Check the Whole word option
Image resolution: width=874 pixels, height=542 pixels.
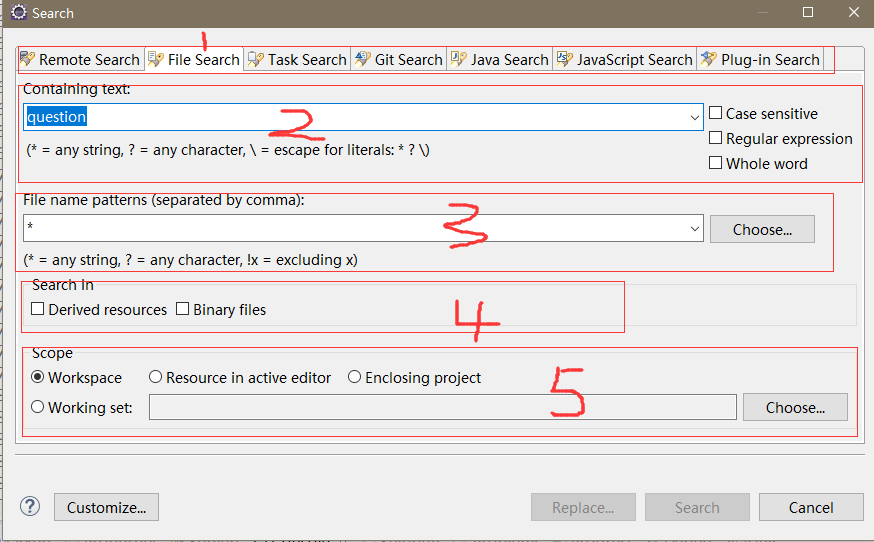tap(715, 163)
